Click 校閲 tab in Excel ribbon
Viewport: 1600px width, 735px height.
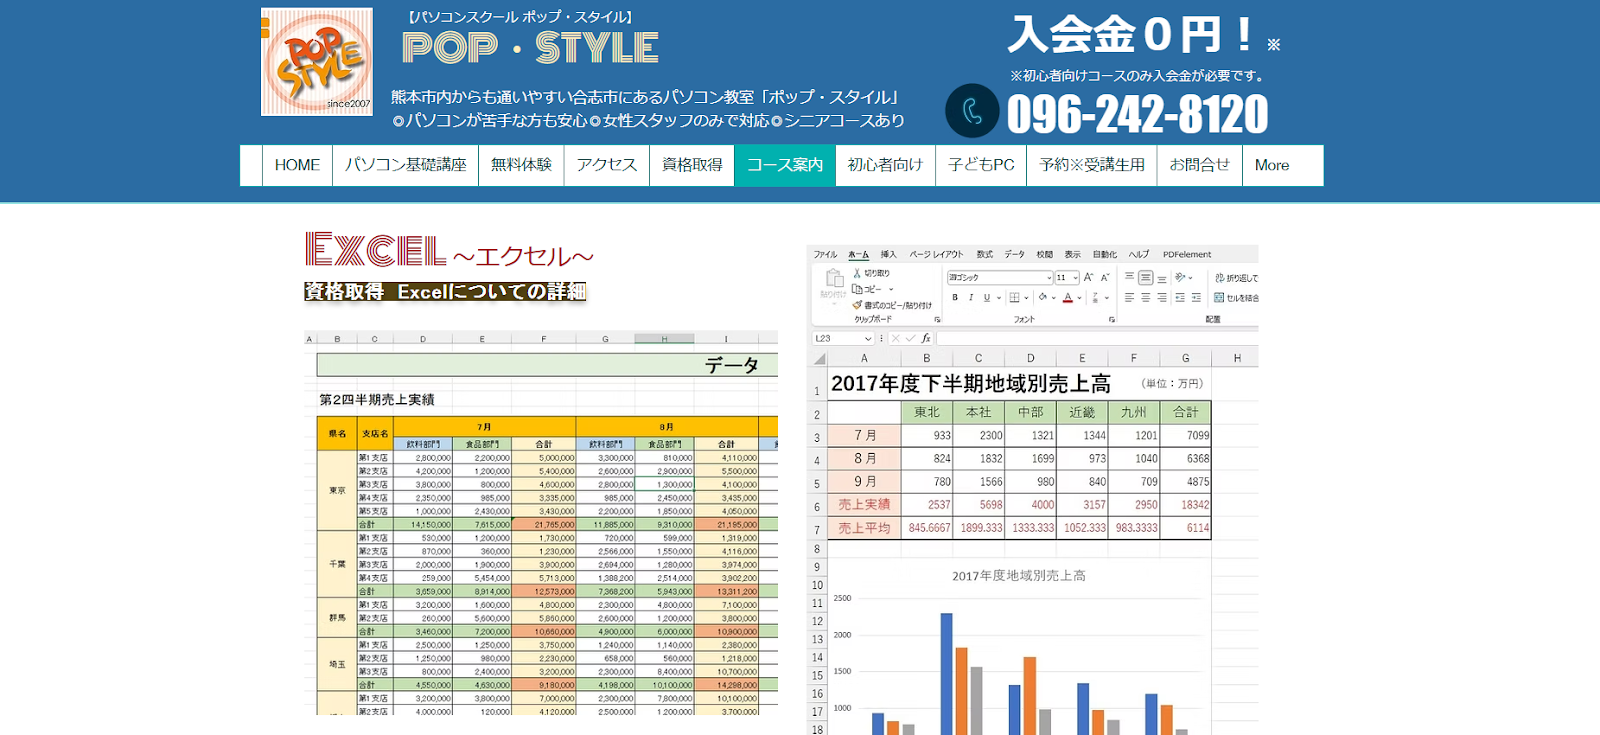[1045, 255]
